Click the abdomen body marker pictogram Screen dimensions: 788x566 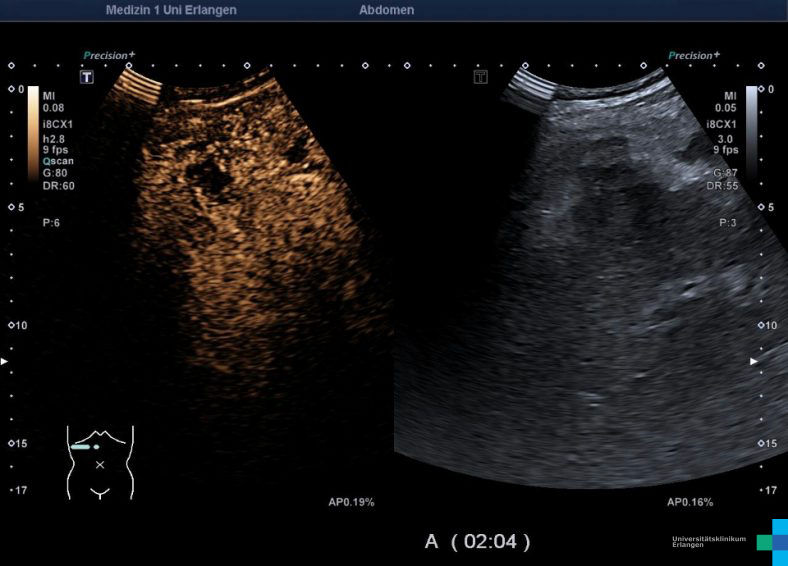100,462
